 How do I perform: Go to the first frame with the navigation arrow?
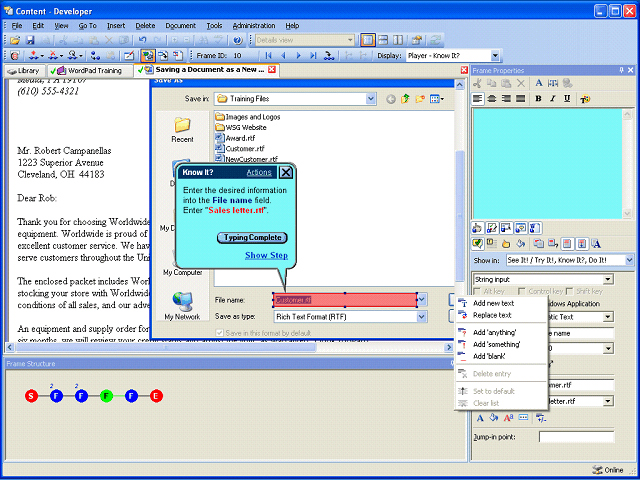coord(268,56)
